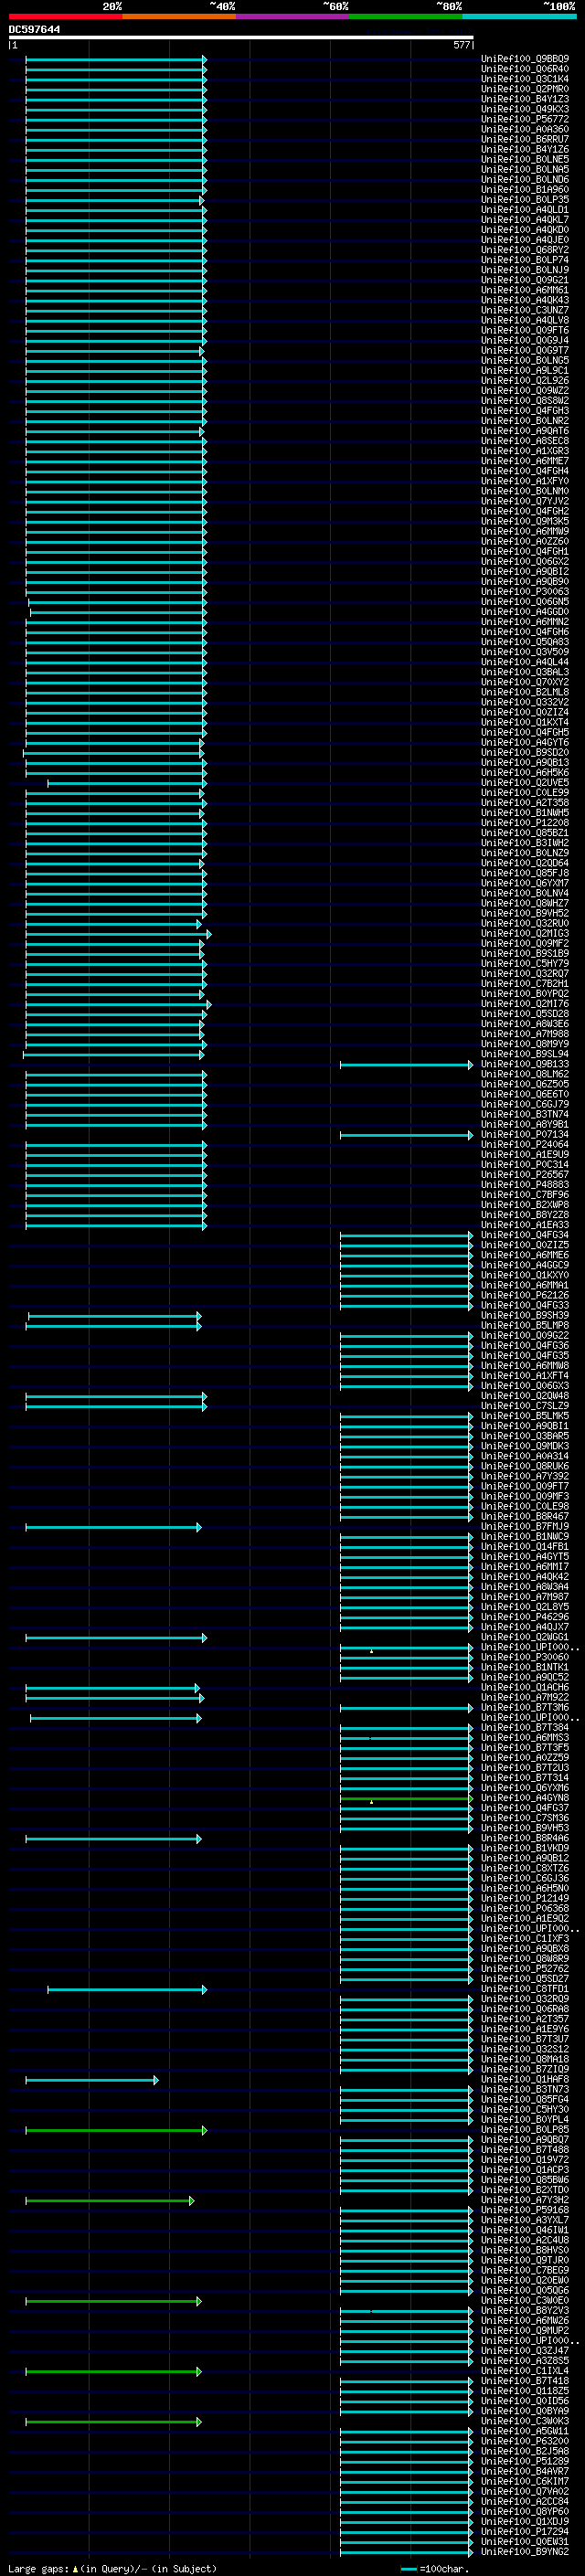Click the short alignment bar for UniRef100_Q1HAF8
This screenshot has width=585, height=2576.
point(92,2080)
